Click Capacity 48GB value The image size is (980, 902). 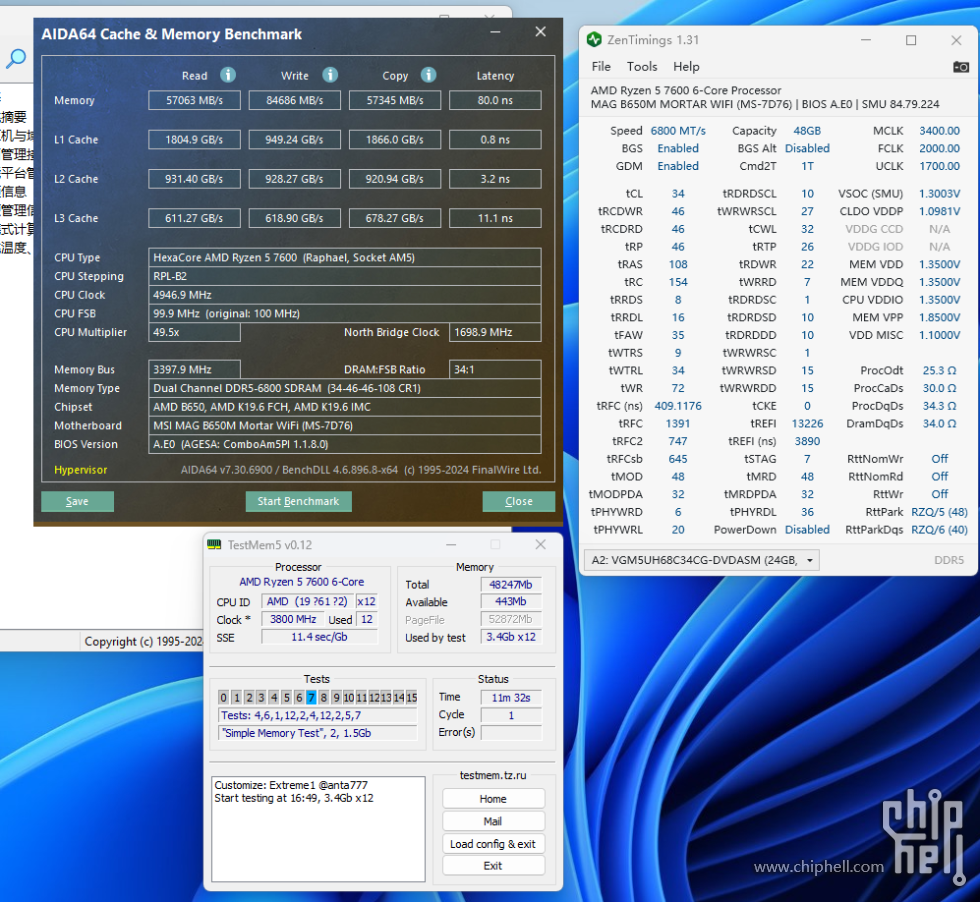(x=807, y=131)
